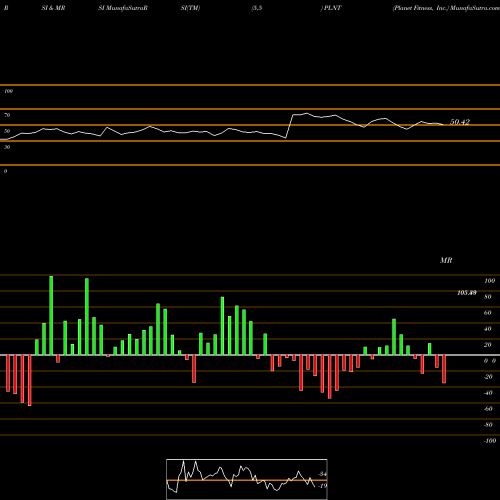Click the MR panel title label
This screenshot has width=500, height=500.
point(446,260)
